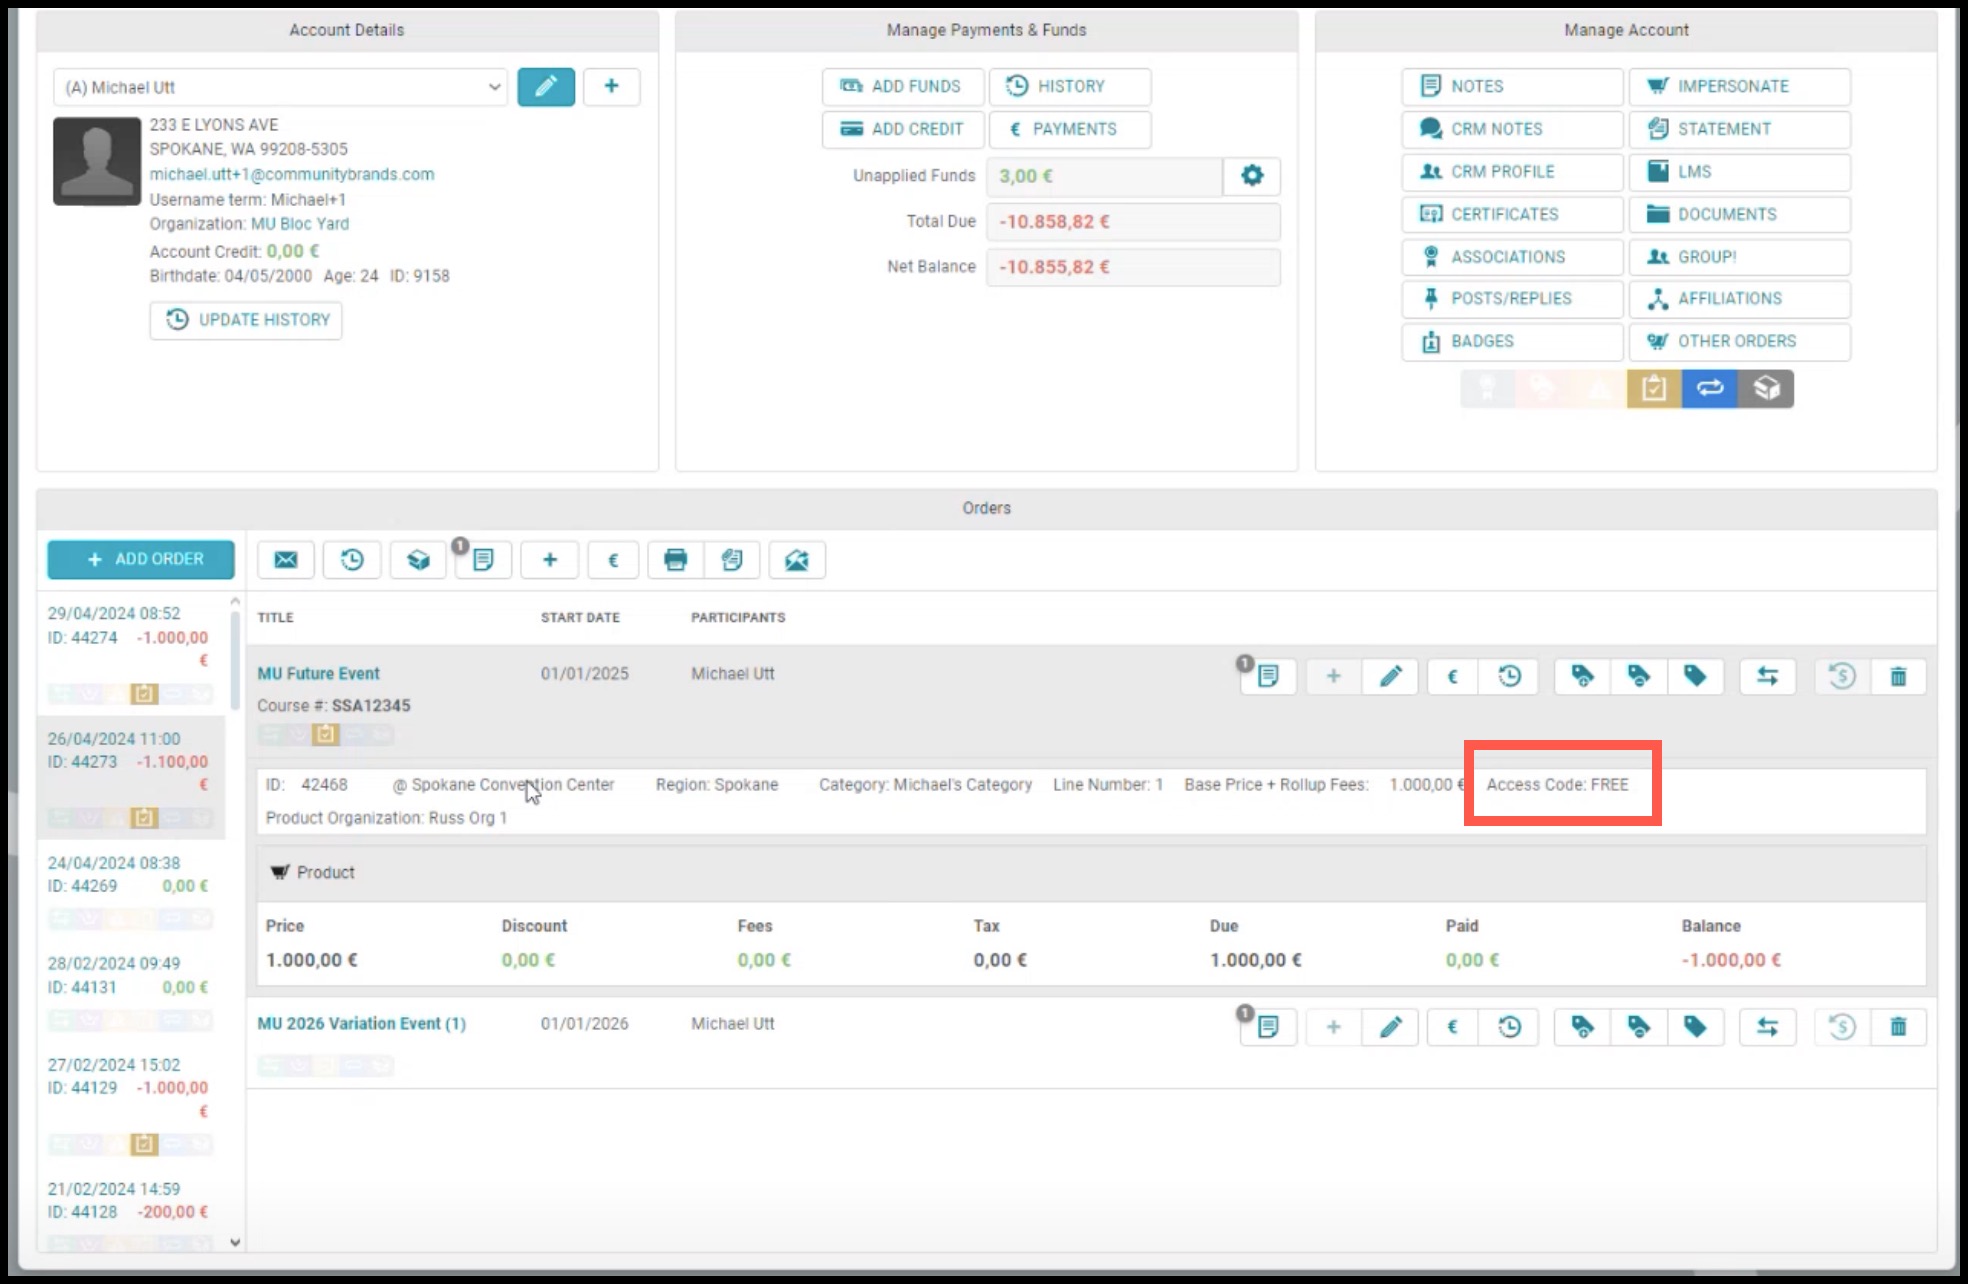Image resolution: width=1968 pixels, height=1284 pixels.
Task: Expand MU 2026 Variation Event order line
Action: click(x=361, y=1024)
